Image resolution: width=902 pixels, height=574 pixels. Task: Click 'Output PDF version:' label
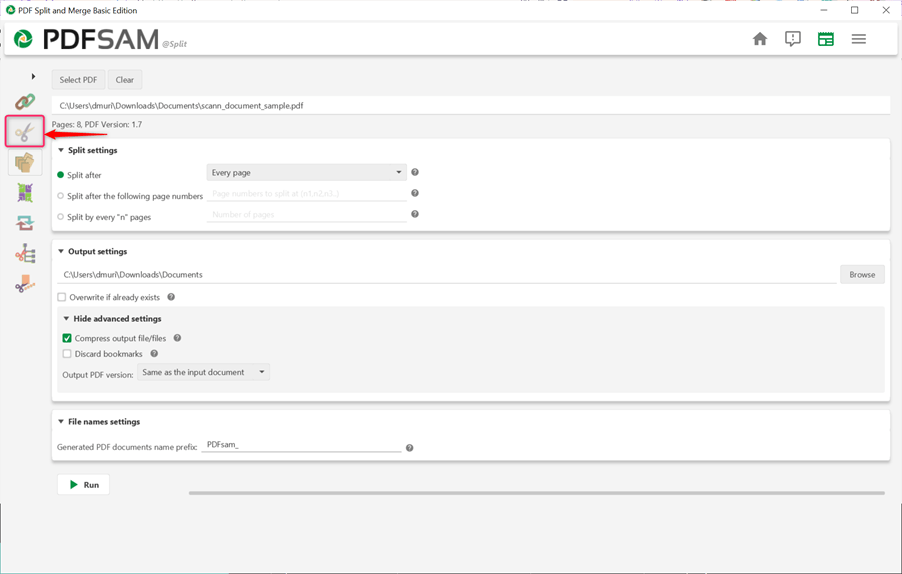tap(98, 374)
